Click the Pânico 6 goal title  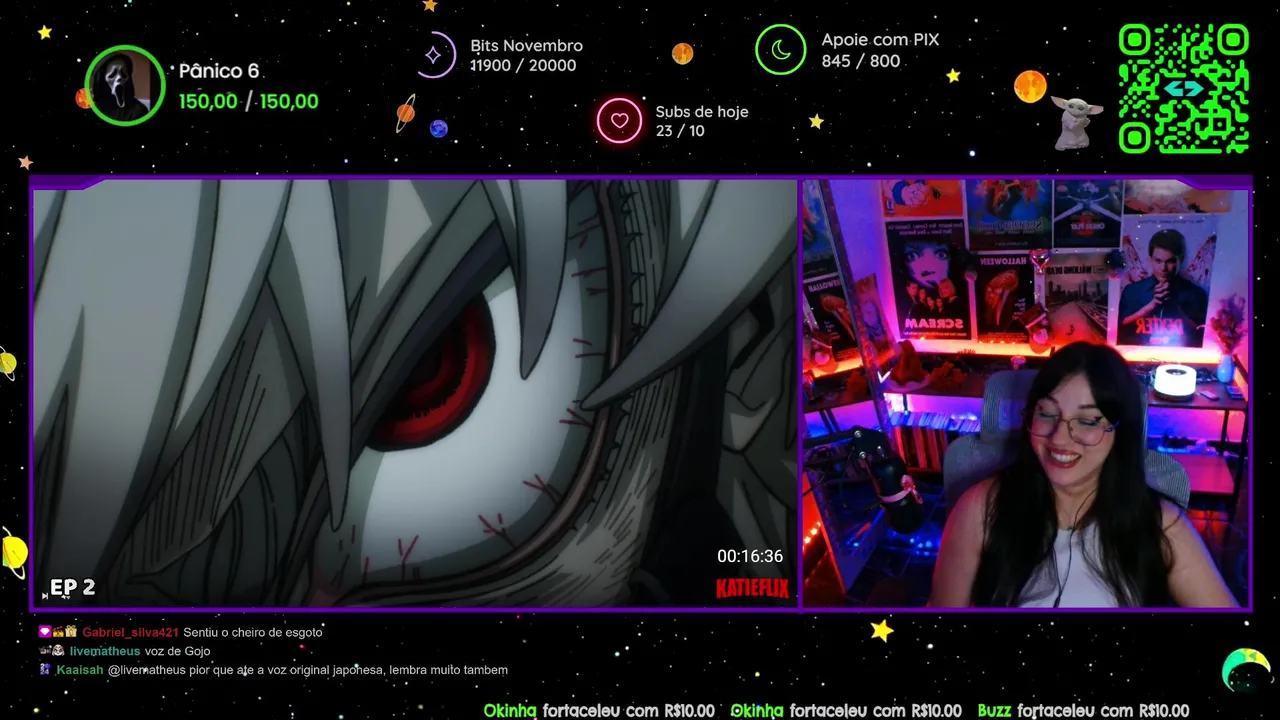coord(218,71)
